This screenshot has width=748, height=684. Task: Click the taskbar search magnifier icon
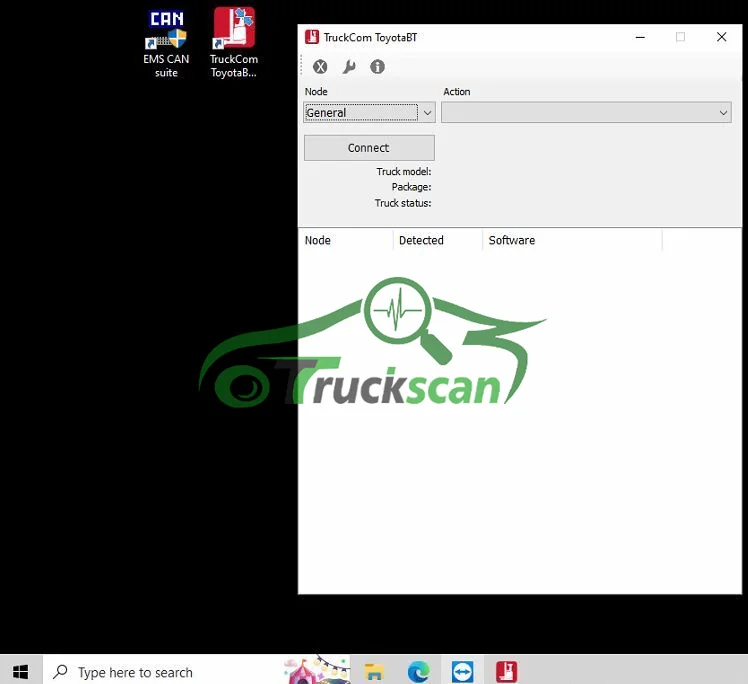click(61, 672)
